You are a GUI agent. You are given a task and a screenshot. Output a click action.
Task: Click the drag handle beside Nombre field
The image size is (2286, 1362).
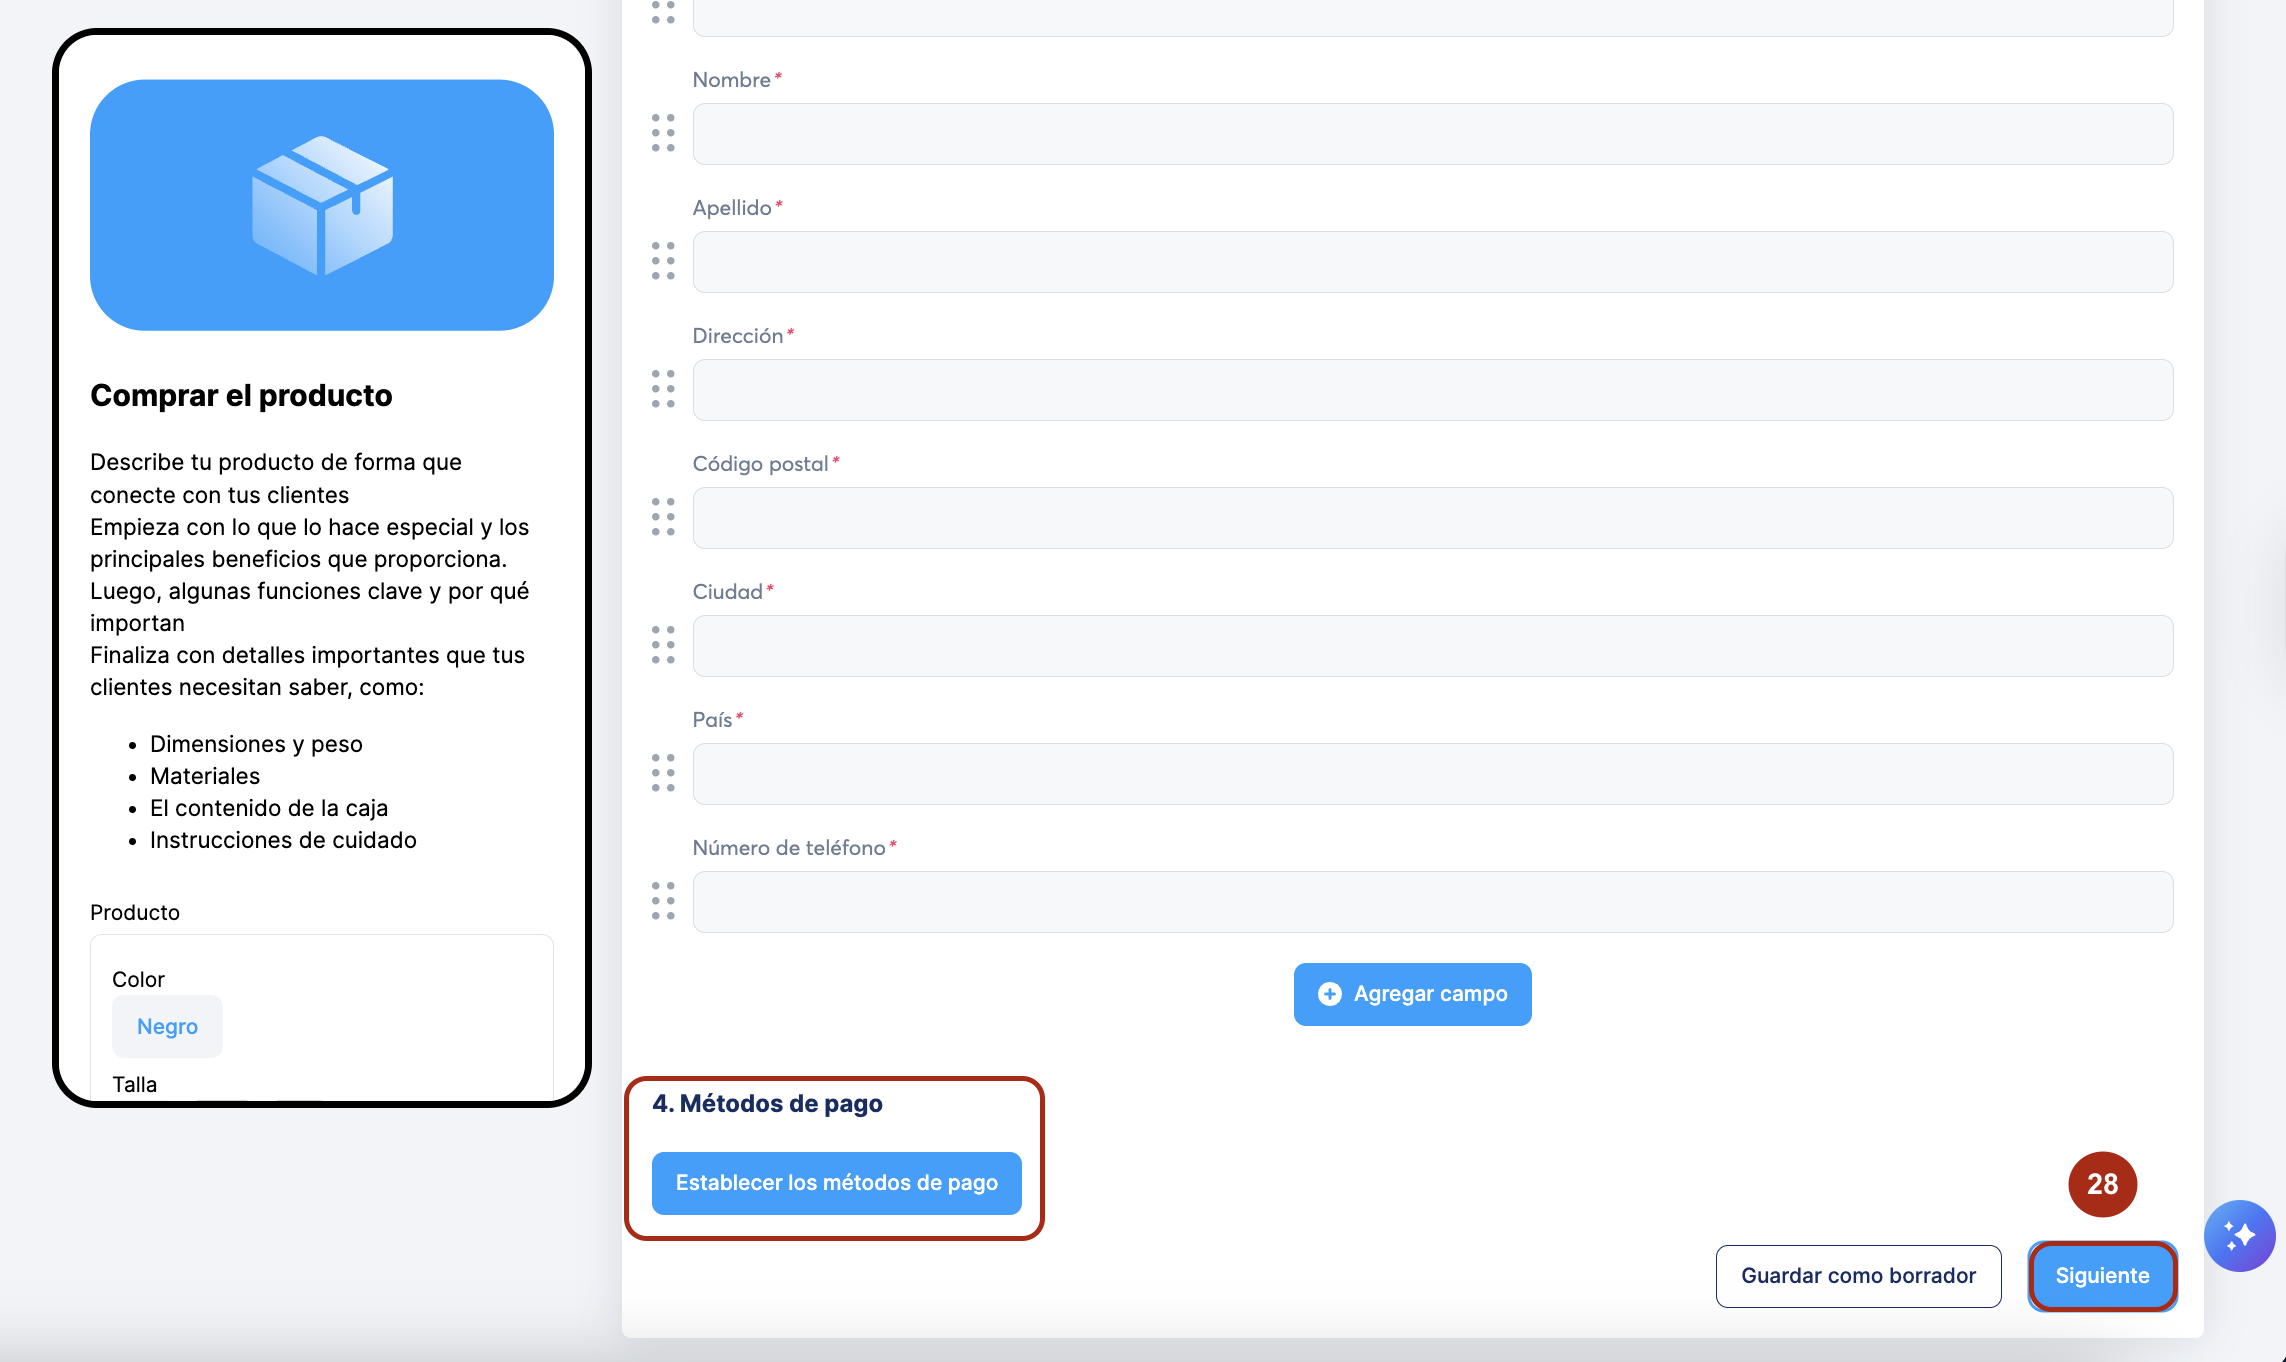click(x=663, y=133)
